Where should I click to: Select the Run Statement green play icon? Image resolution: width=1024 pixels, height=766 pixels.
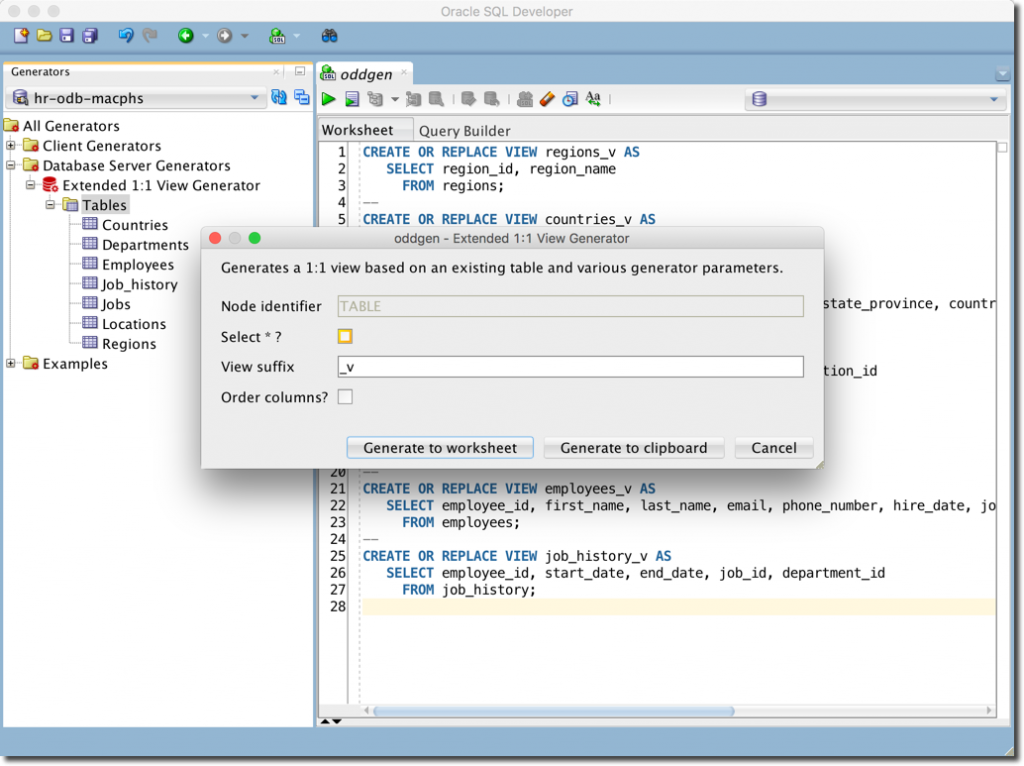(328, 98)
